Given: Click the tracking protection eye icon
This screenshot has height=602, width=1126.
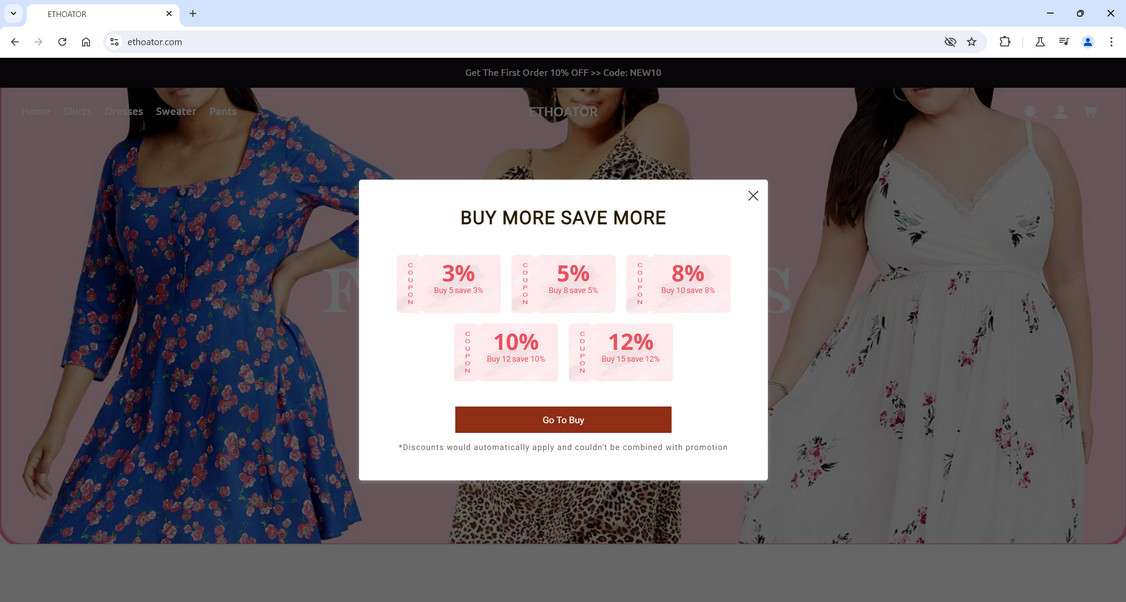Looking at the screenshot, I should (x=950, y=42).
